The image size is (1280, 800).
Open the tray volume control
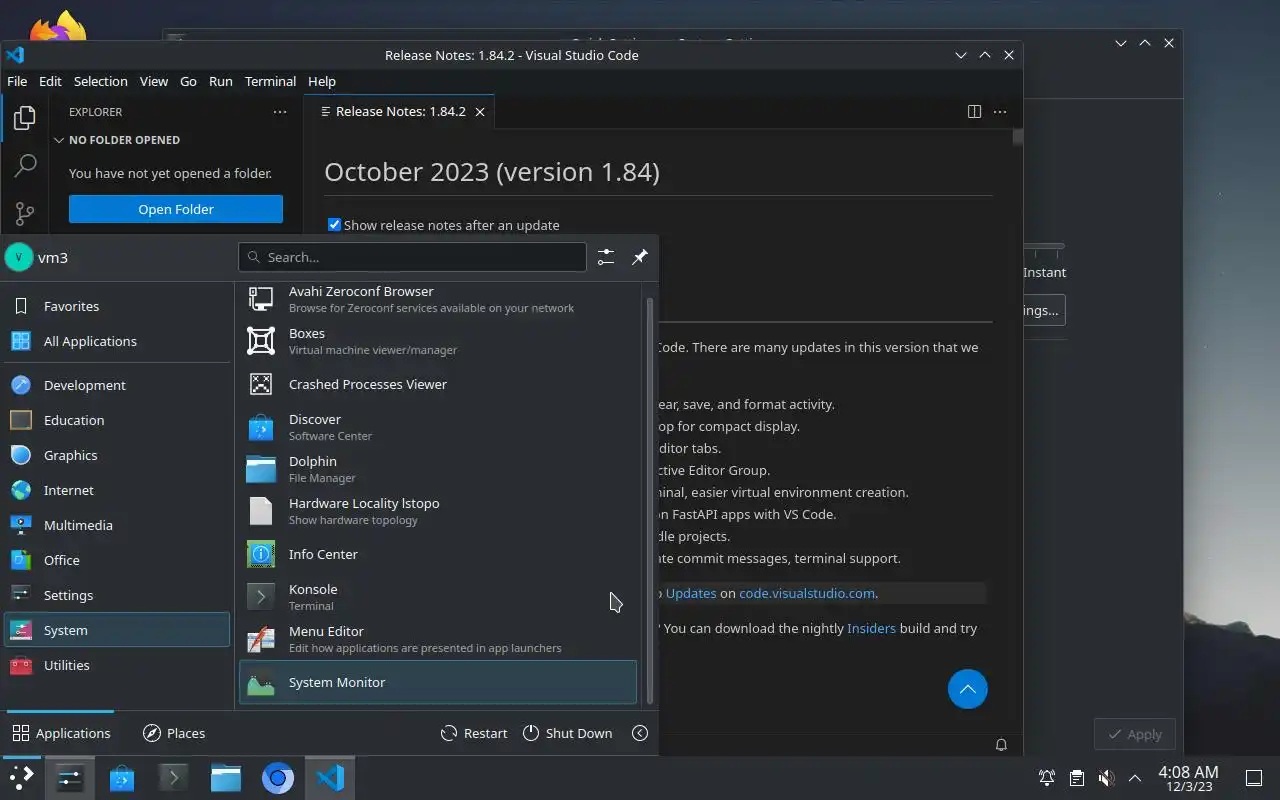click(1105, 778)
